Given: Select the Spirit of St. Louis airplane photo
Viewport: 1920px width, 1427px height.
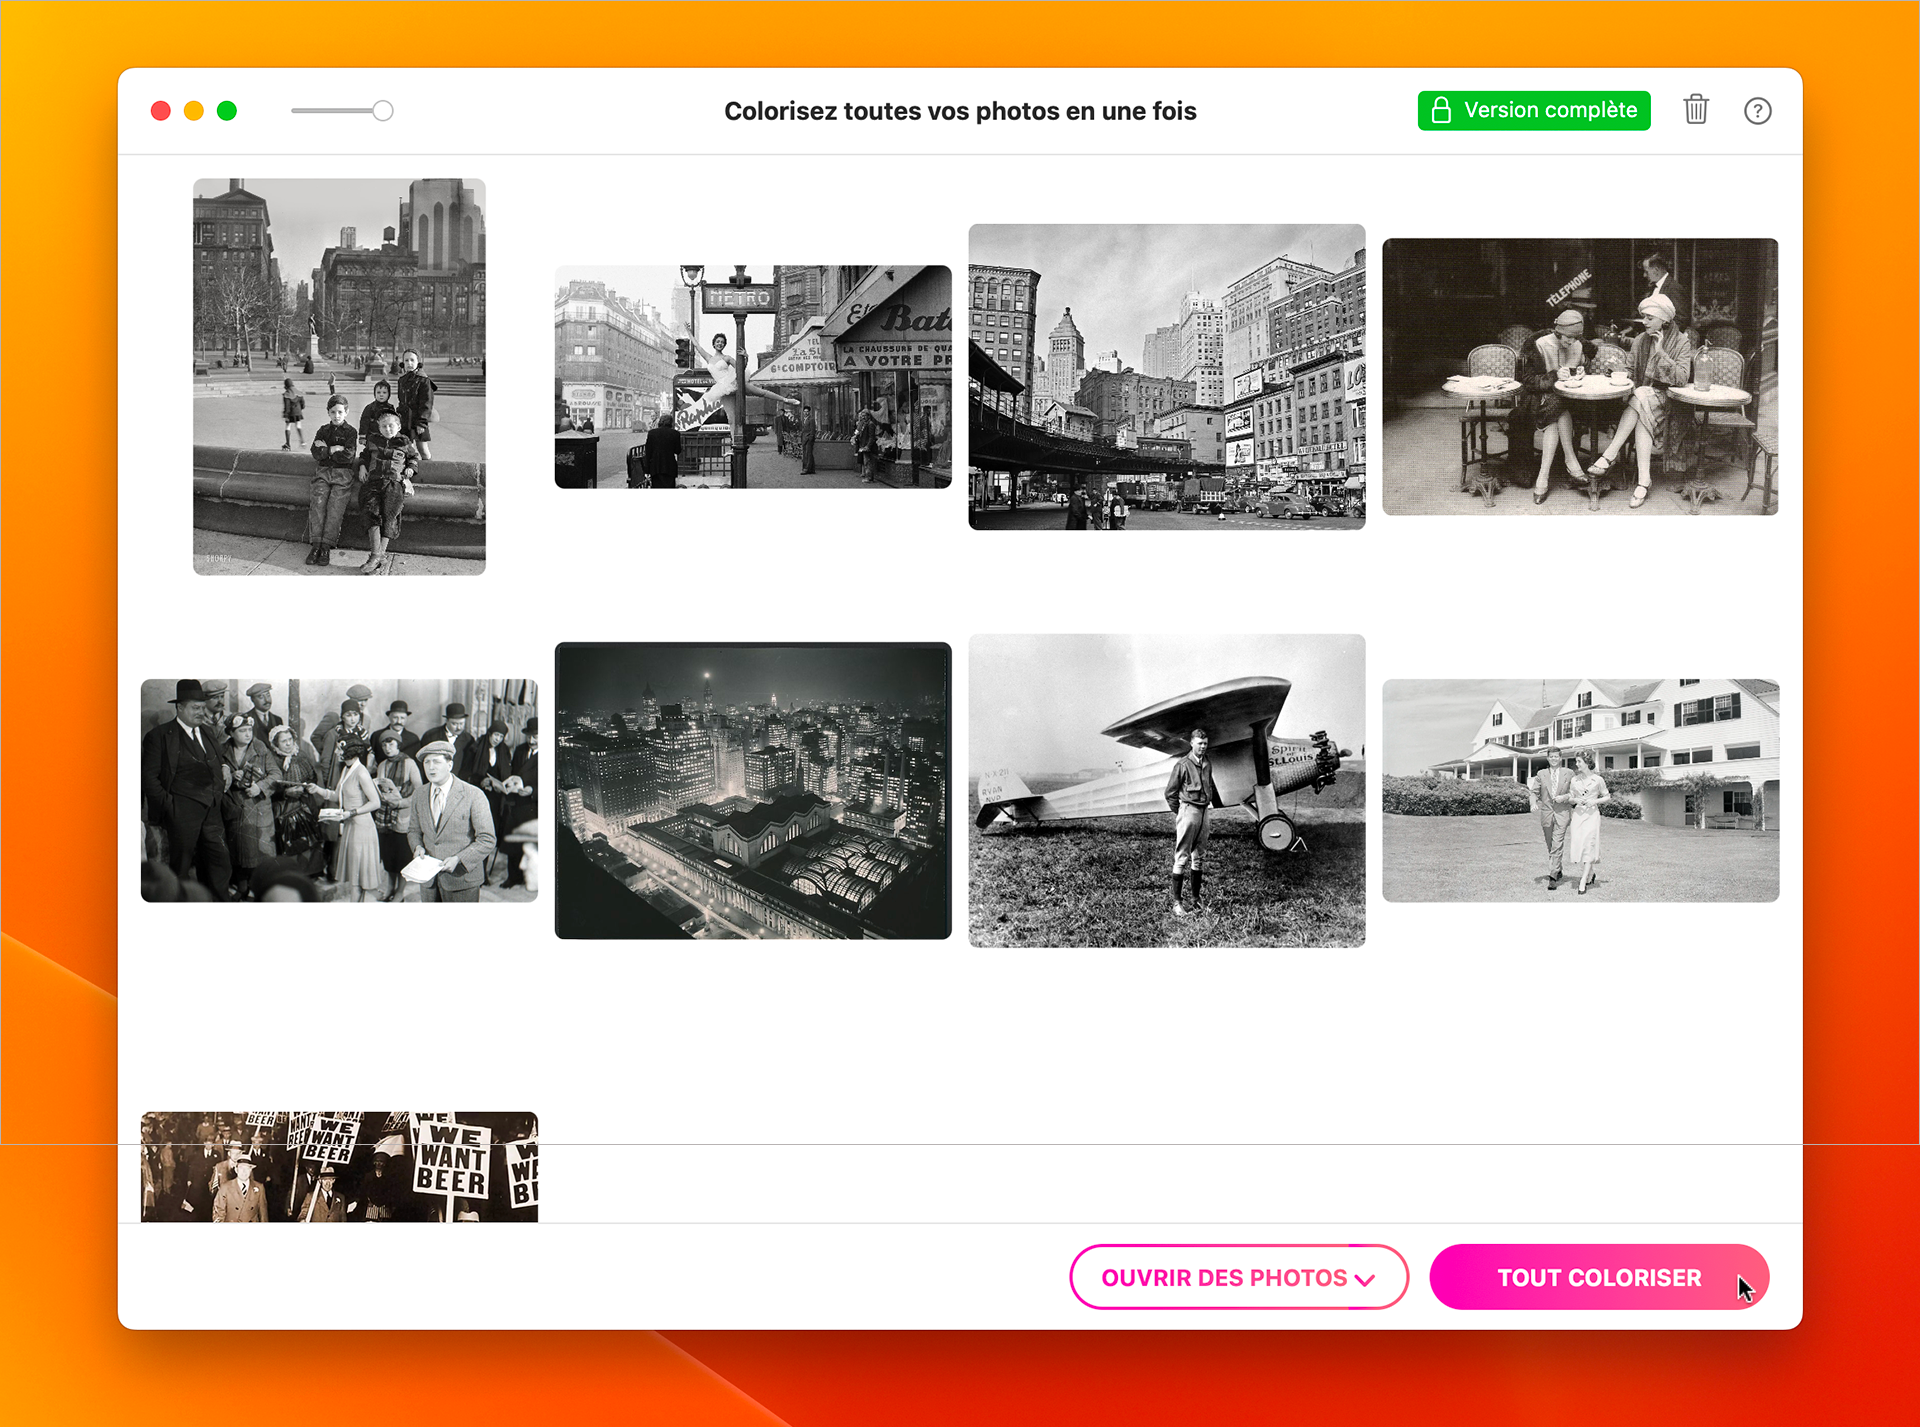Looking at the screenshot, I should point(1166,789).
